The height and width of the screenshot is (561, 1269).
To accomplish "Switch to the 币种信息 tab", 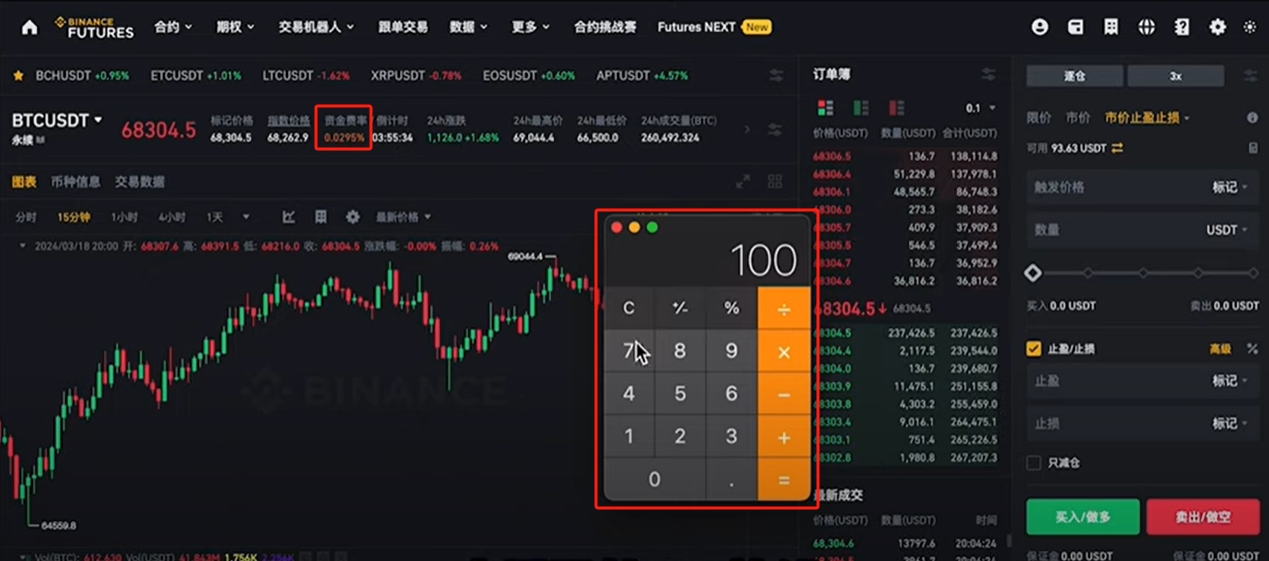I will pos(75,182).
